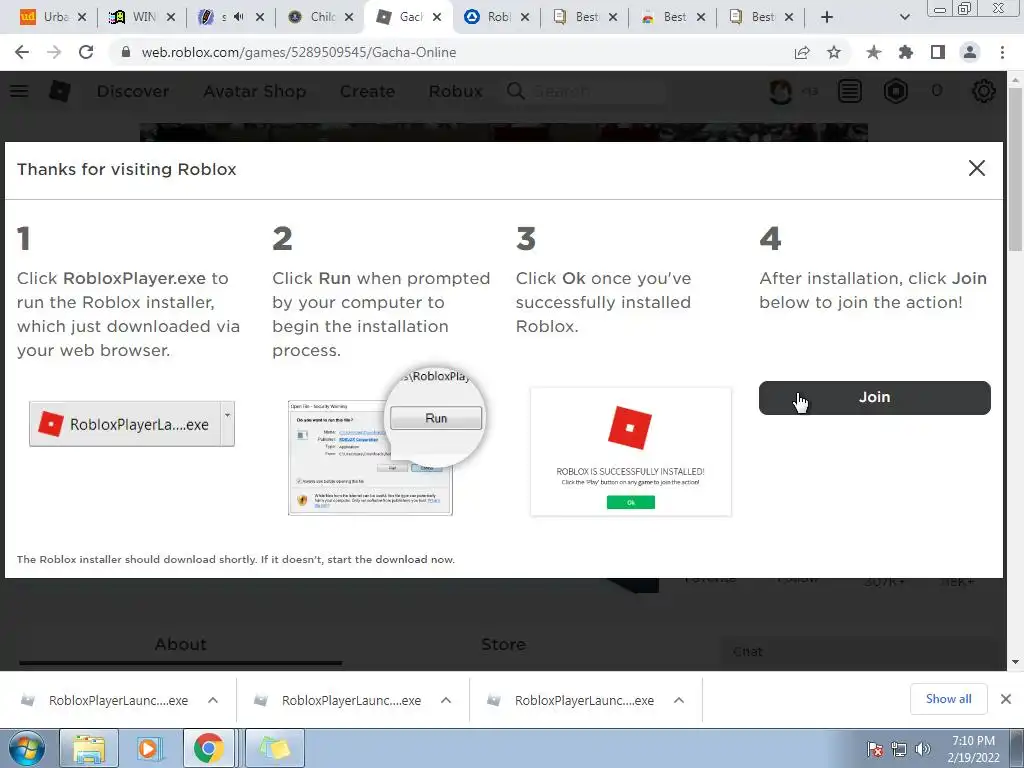Click the successfully installed illustration
The image size is (1024, 768).
click(631, 451)
